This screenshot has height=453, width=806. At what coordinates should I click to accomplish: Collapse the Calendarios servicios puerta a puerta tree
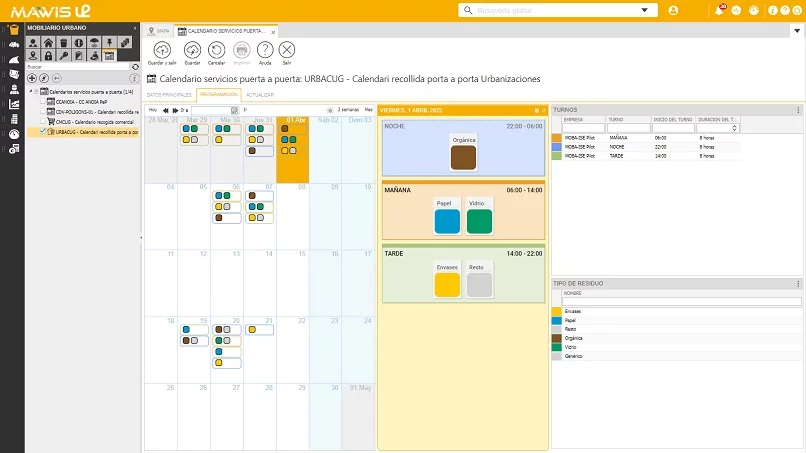point(31,91)
